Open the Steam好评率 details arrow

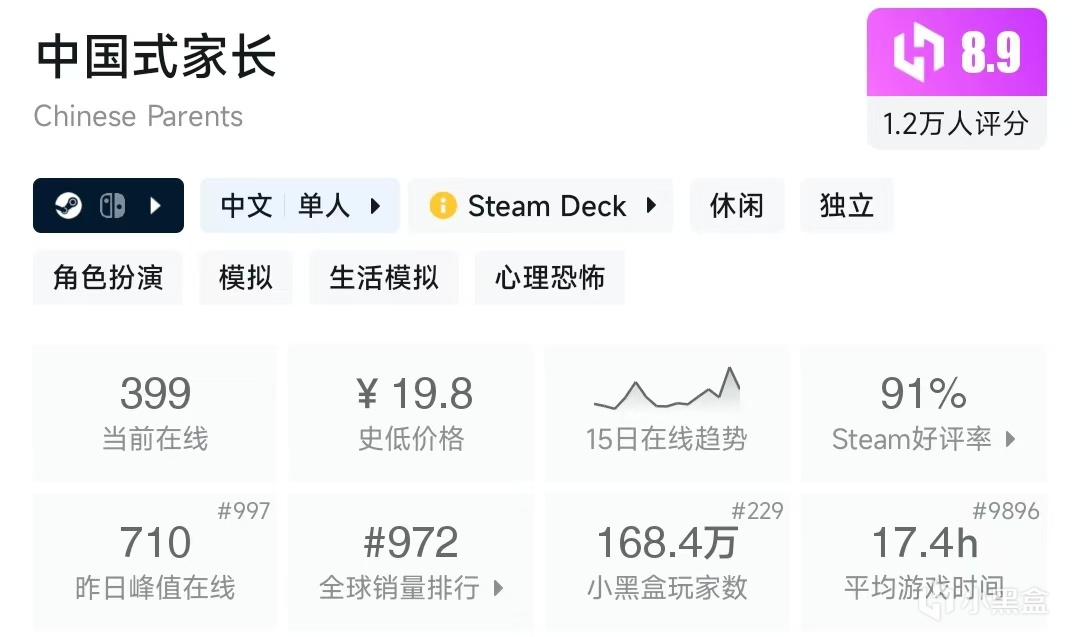click(x=1010, y=439)
